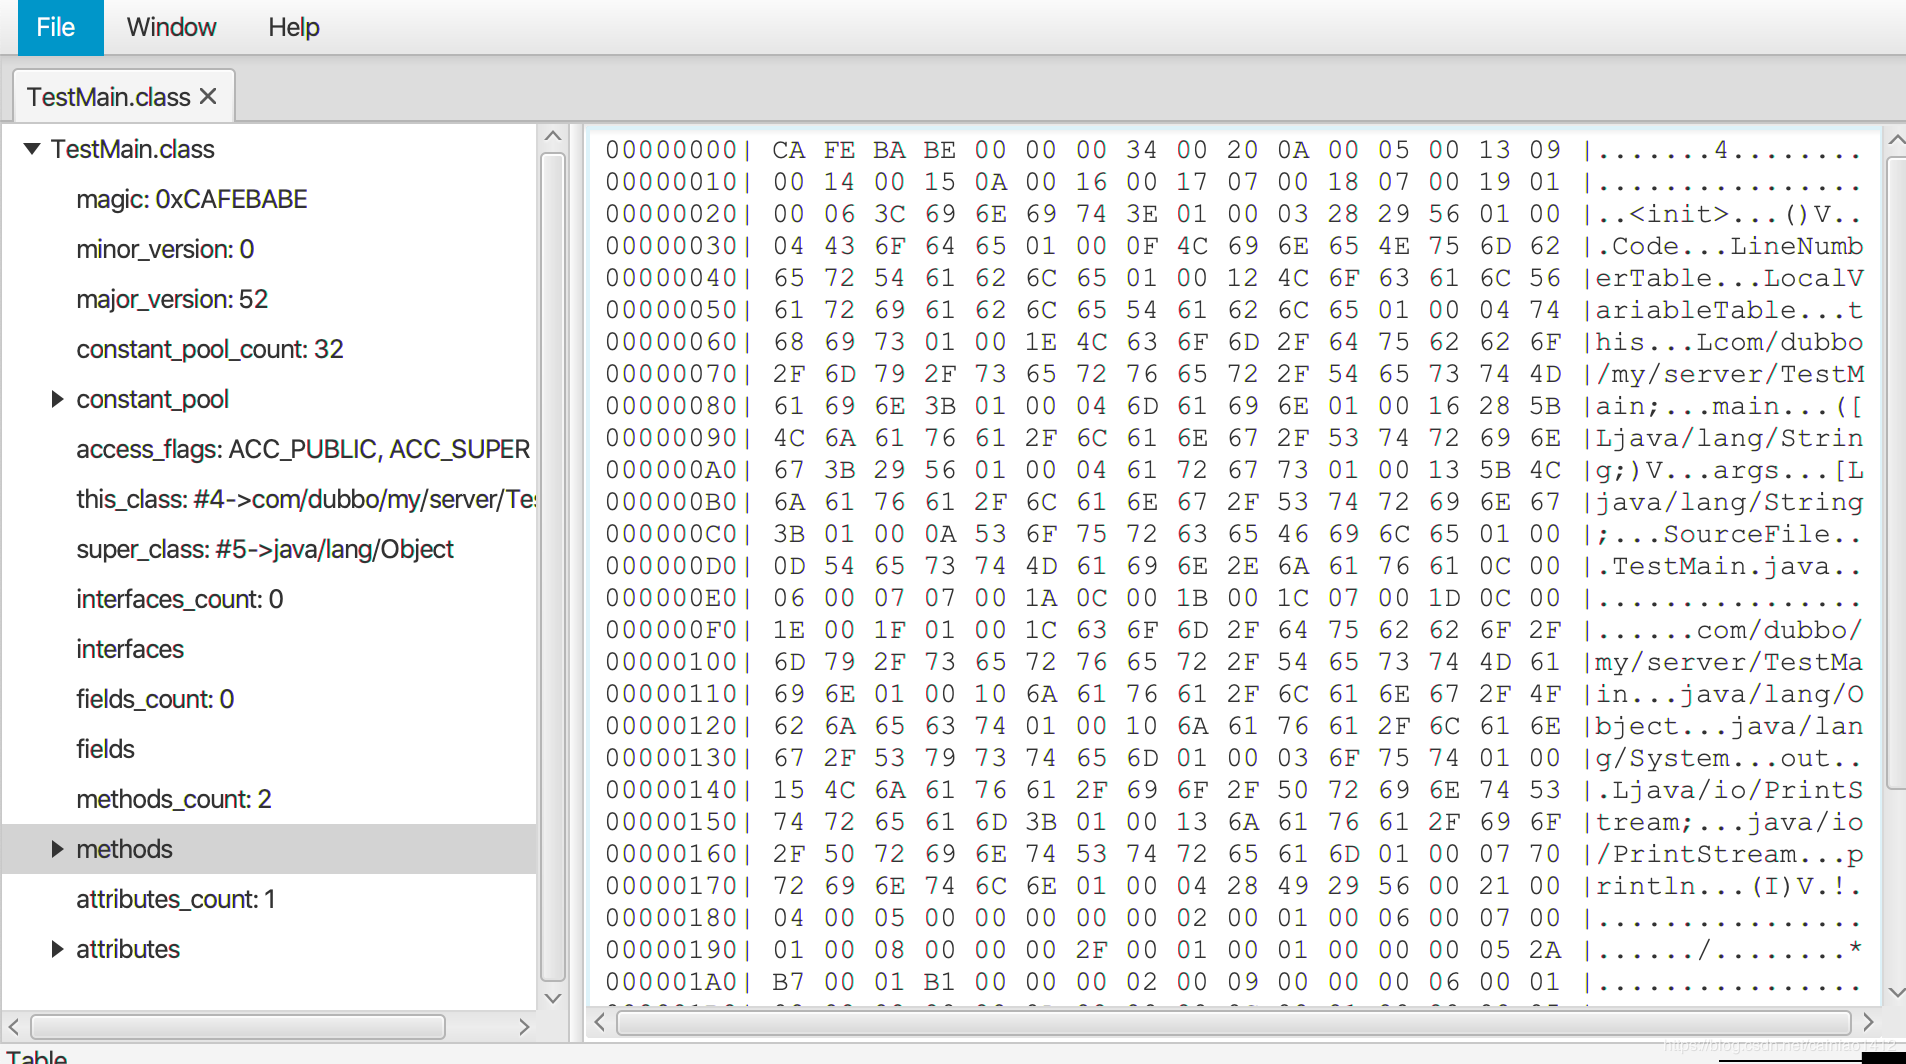The image size is (1906, 1064).
Task: Click the tree panel vertical scrollbar thumb
Action: [x=553, y=567]
